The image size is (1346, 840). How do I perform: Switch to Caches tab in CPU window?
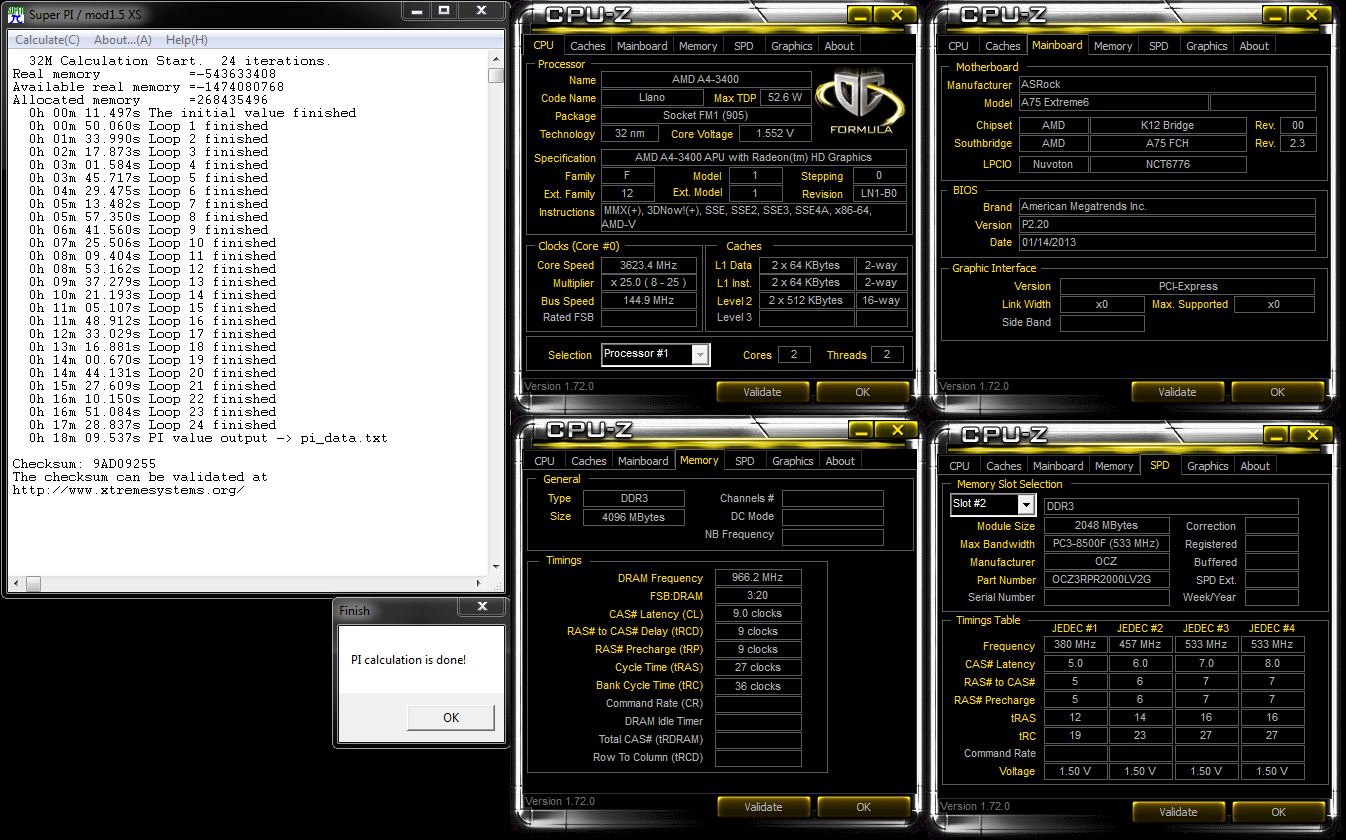(x=588, y=46)
